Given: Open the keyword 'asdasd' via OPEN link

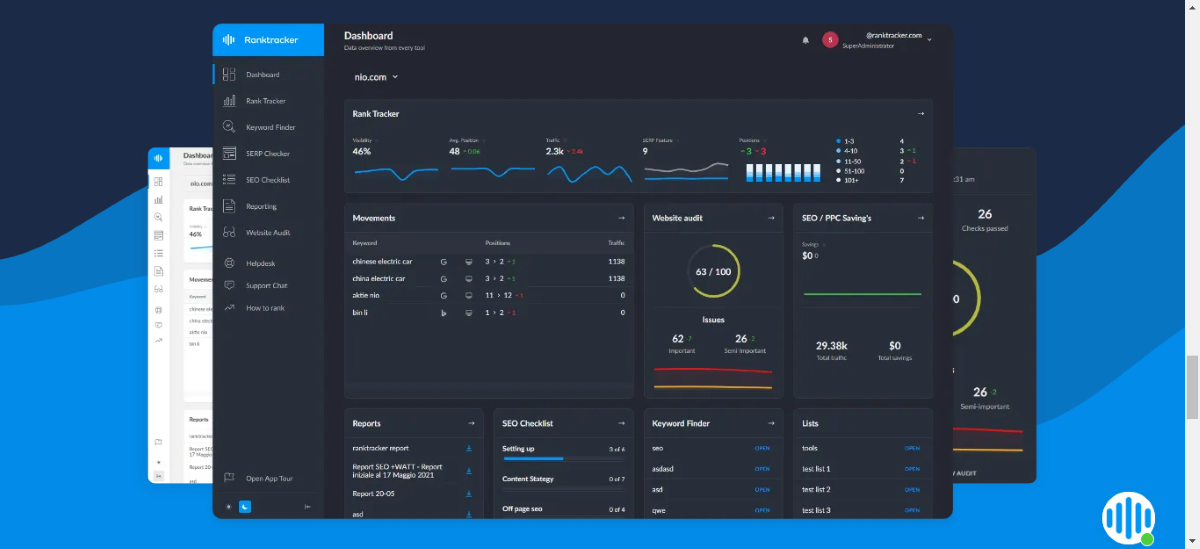Looking at the screenshot, I should [x=762, y=469].
